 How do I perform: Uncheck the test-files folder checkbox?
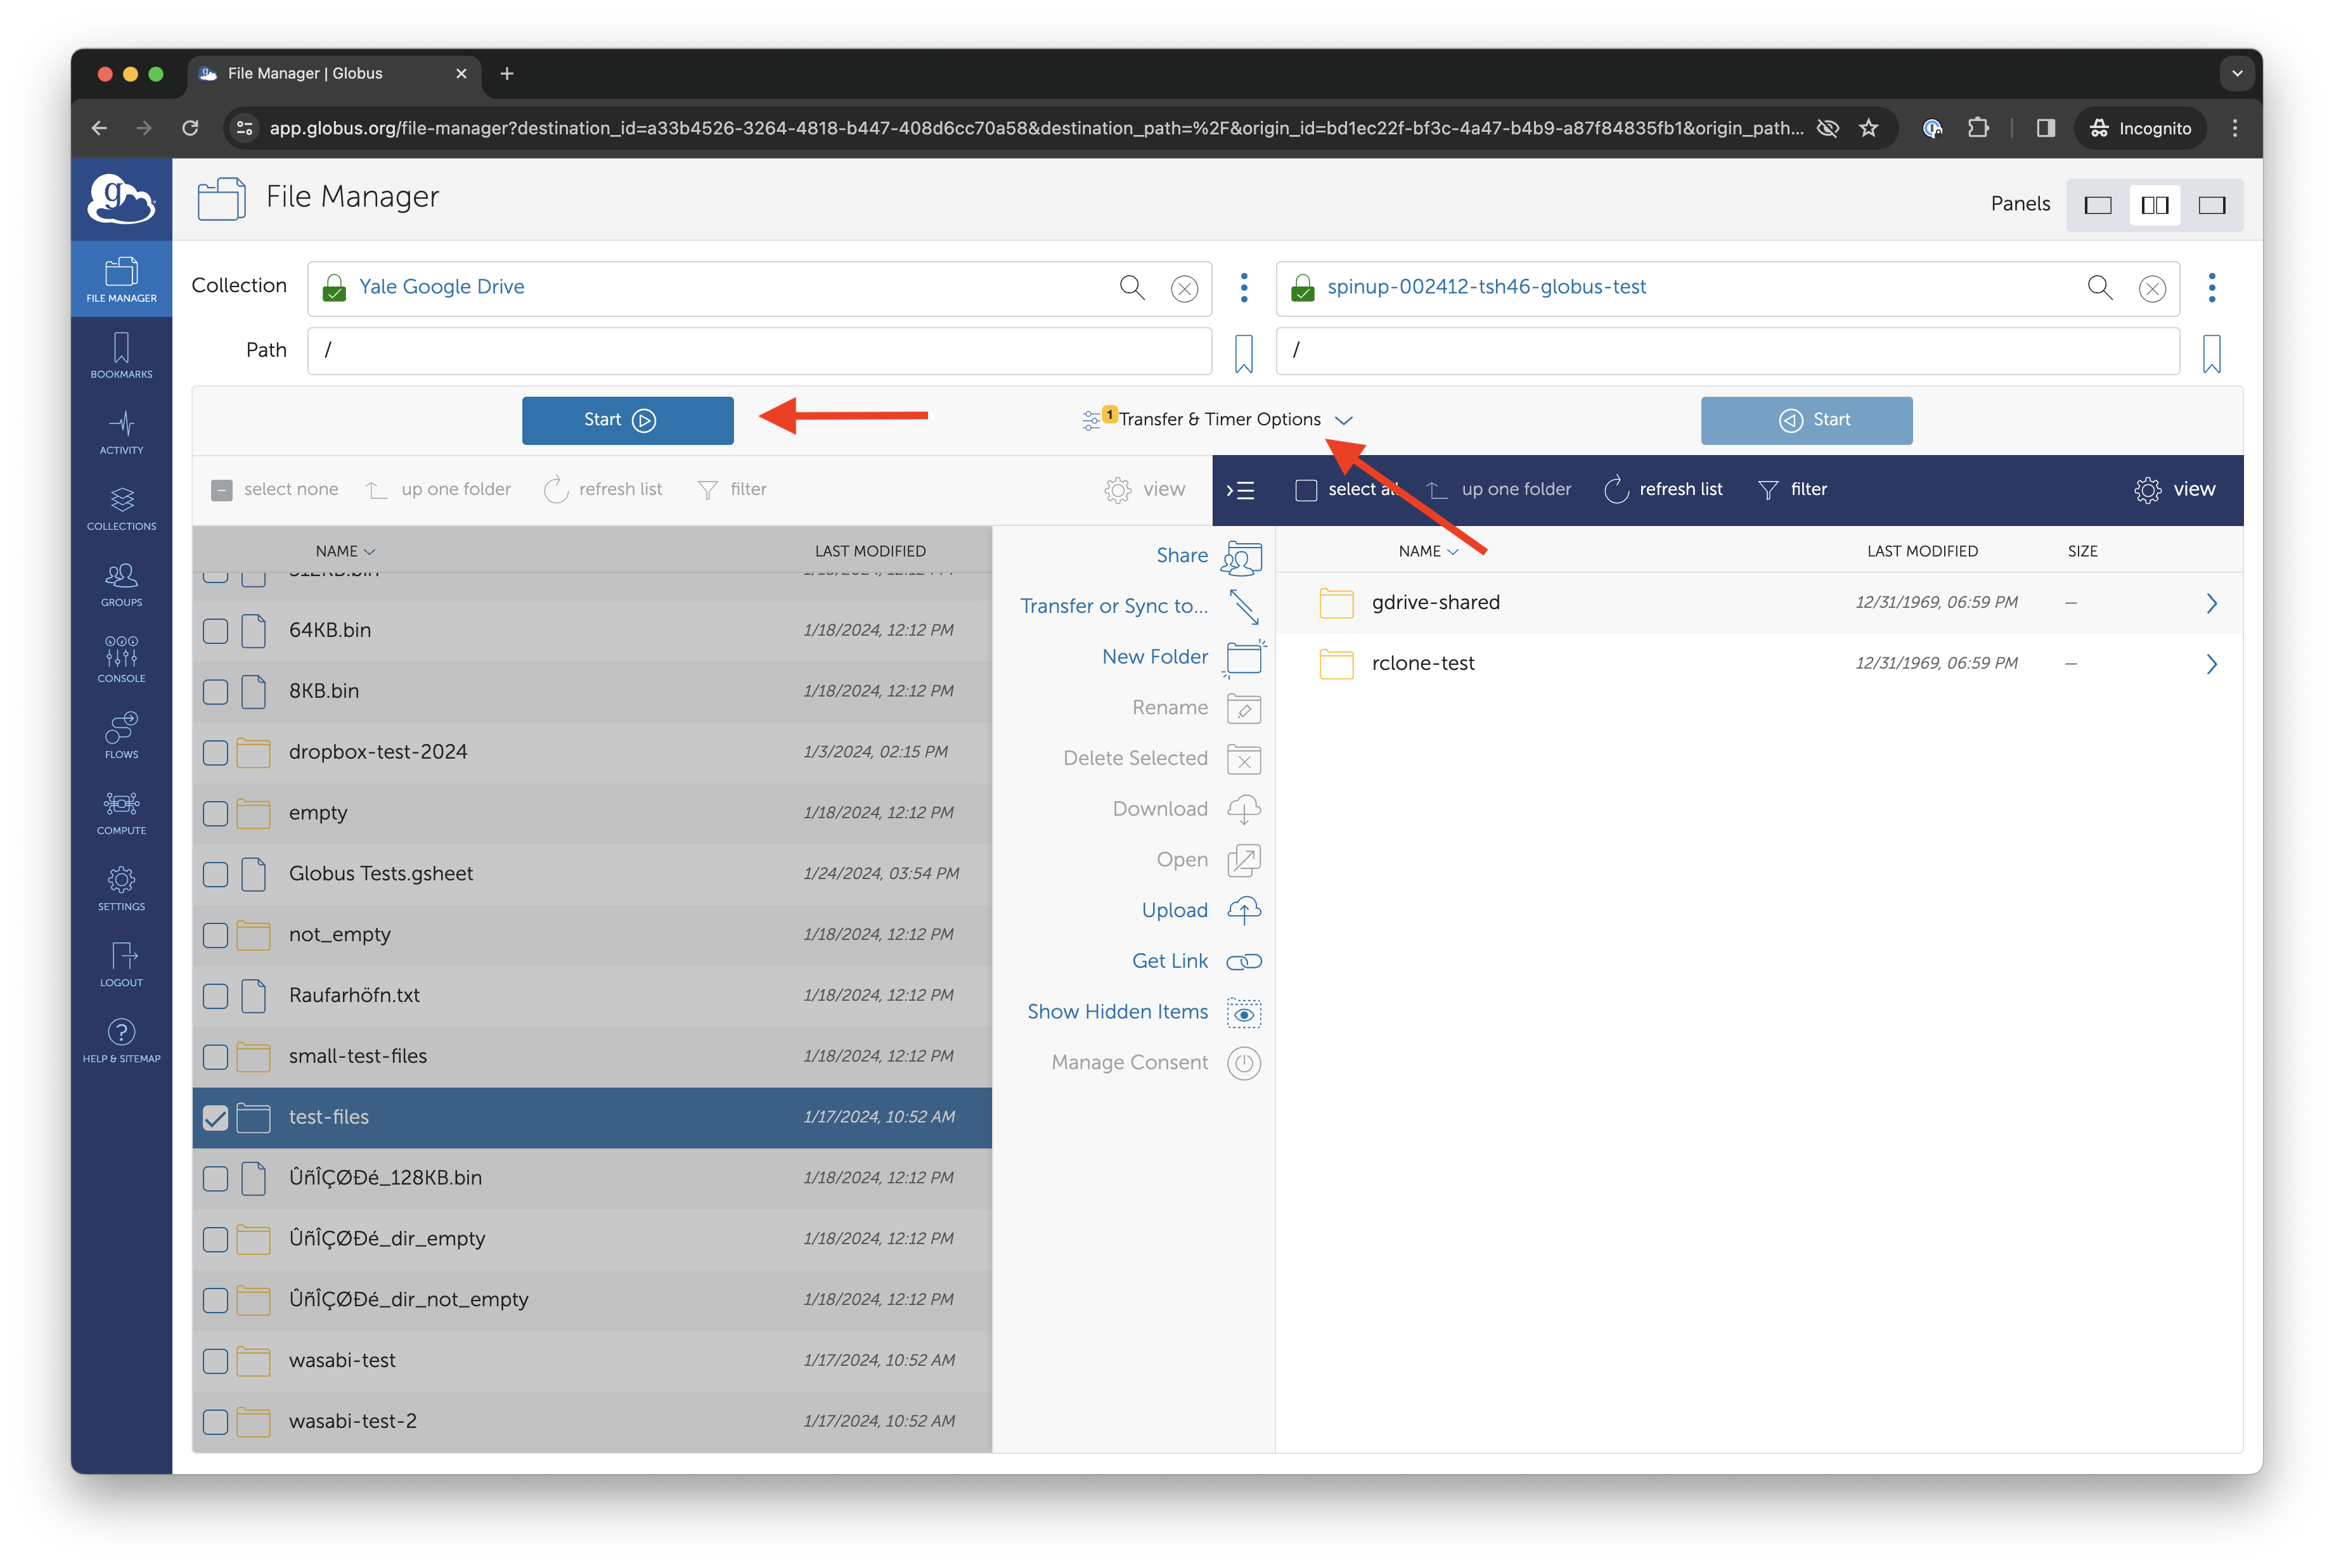pos(215,1118)
